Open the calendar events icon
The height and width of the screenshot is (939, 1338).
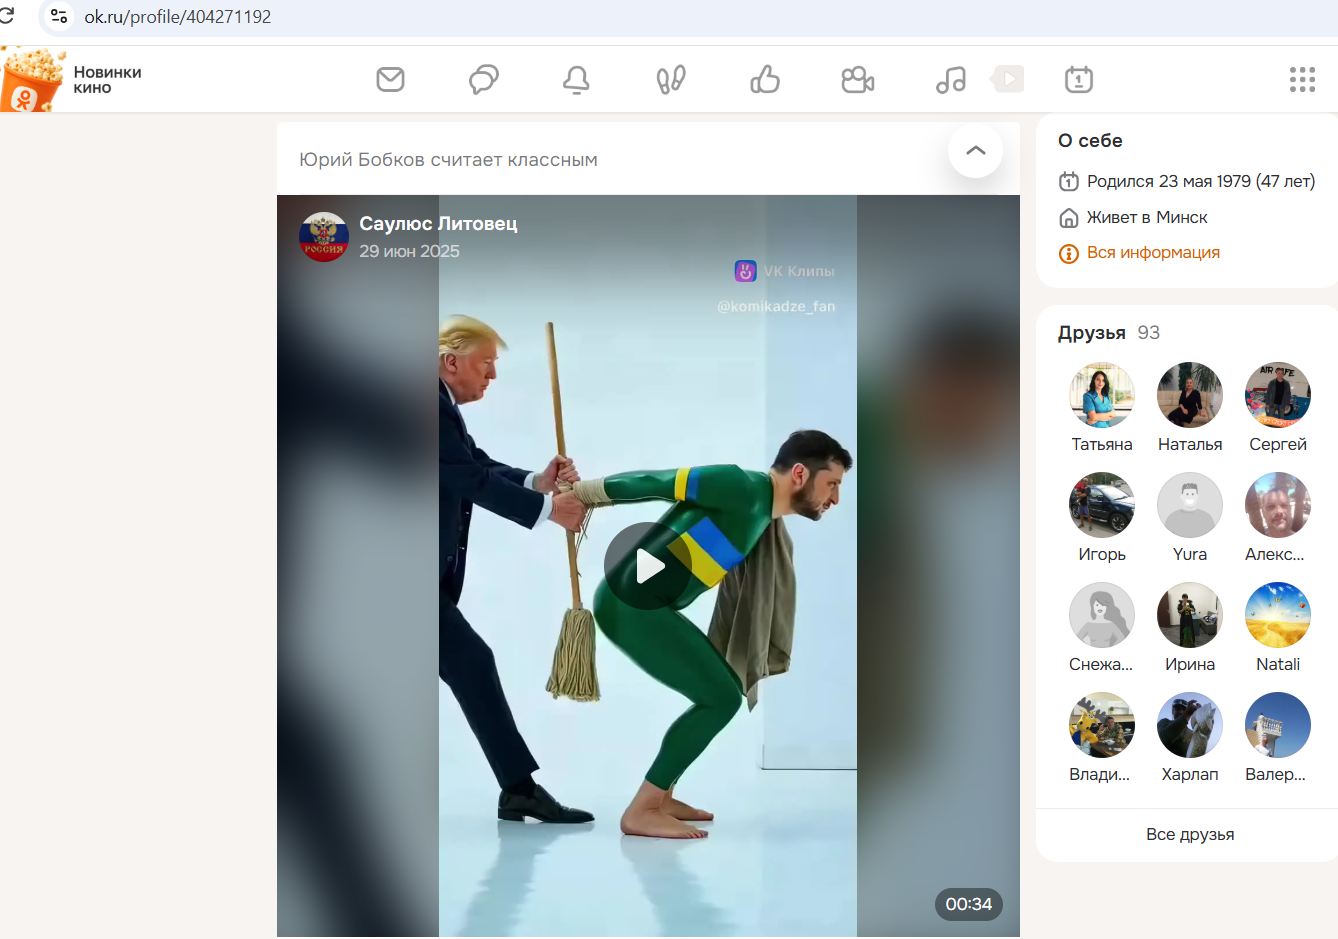click(1079, 79)
